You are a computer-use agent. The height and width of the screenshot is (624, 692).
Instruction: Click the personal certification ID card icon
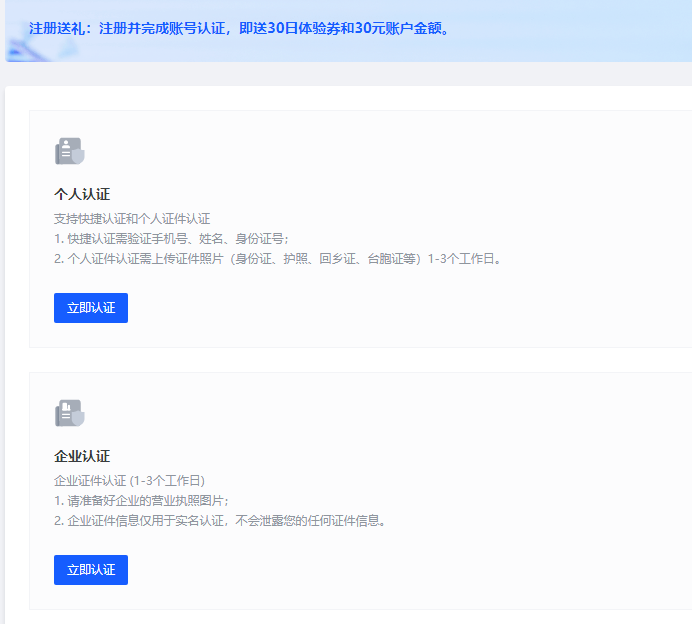[70, 151]
